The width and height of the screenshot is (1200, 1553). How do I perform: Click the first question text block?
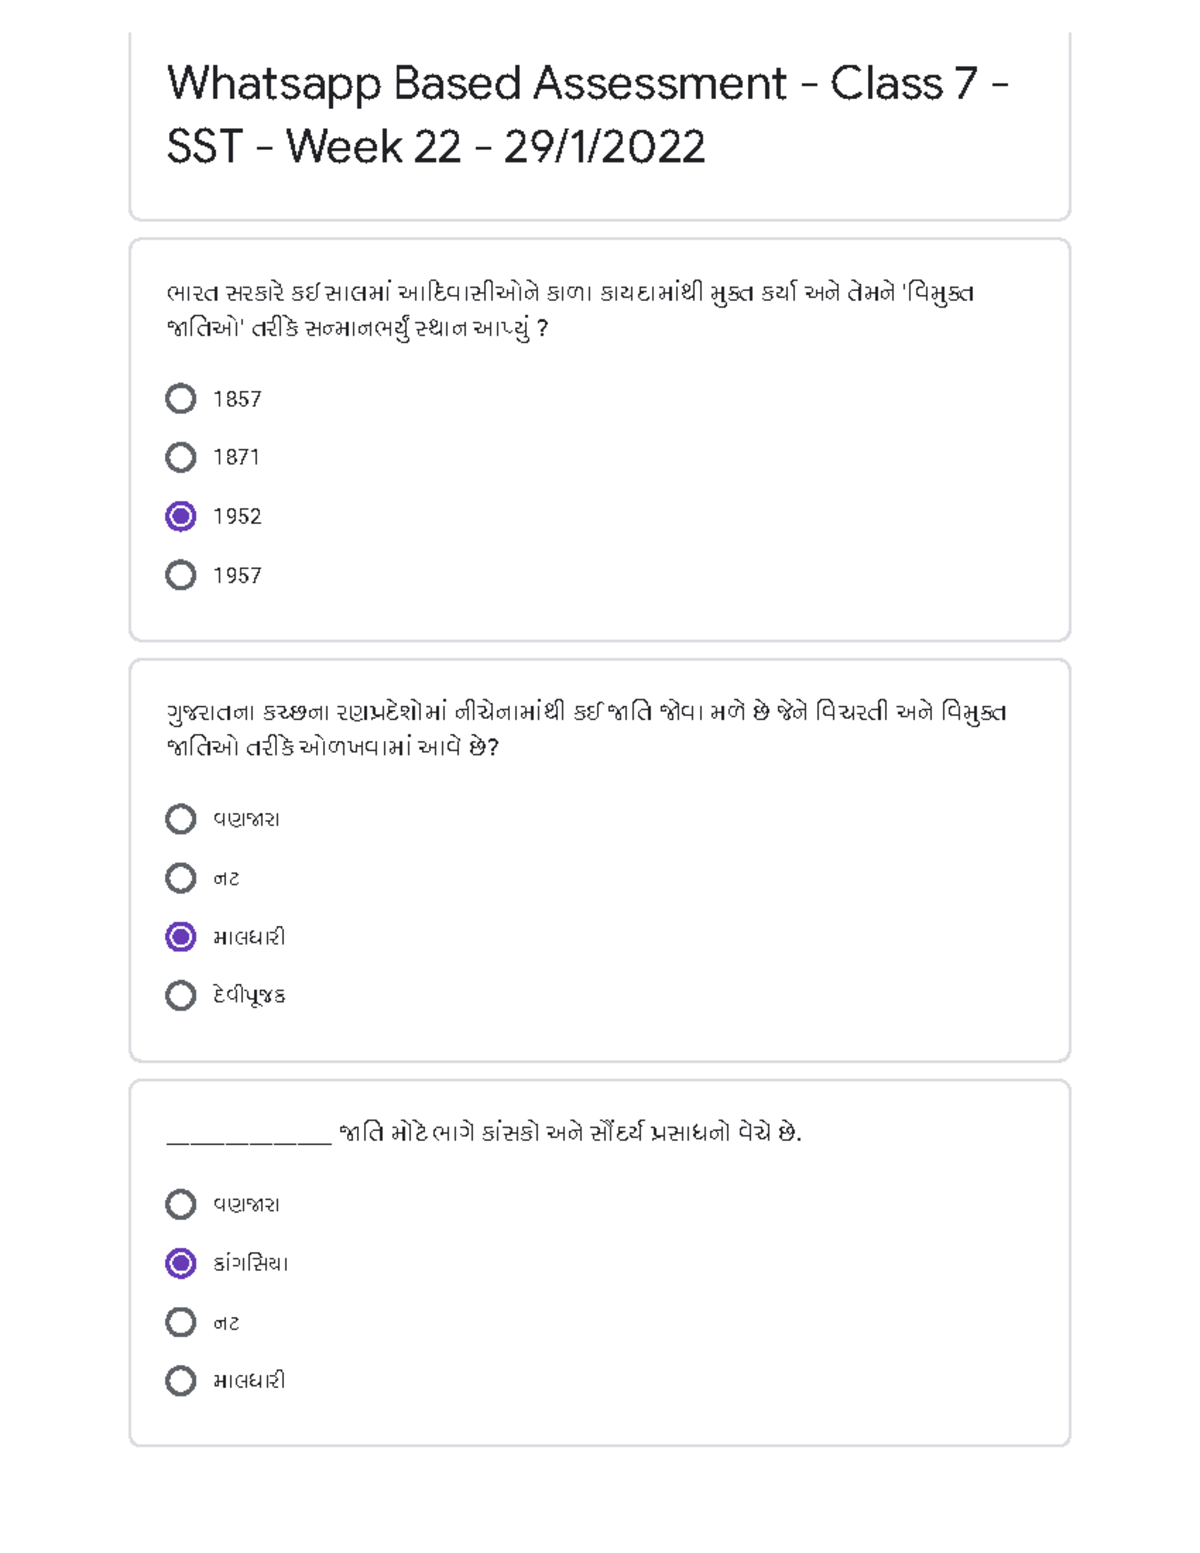[572, 310]
